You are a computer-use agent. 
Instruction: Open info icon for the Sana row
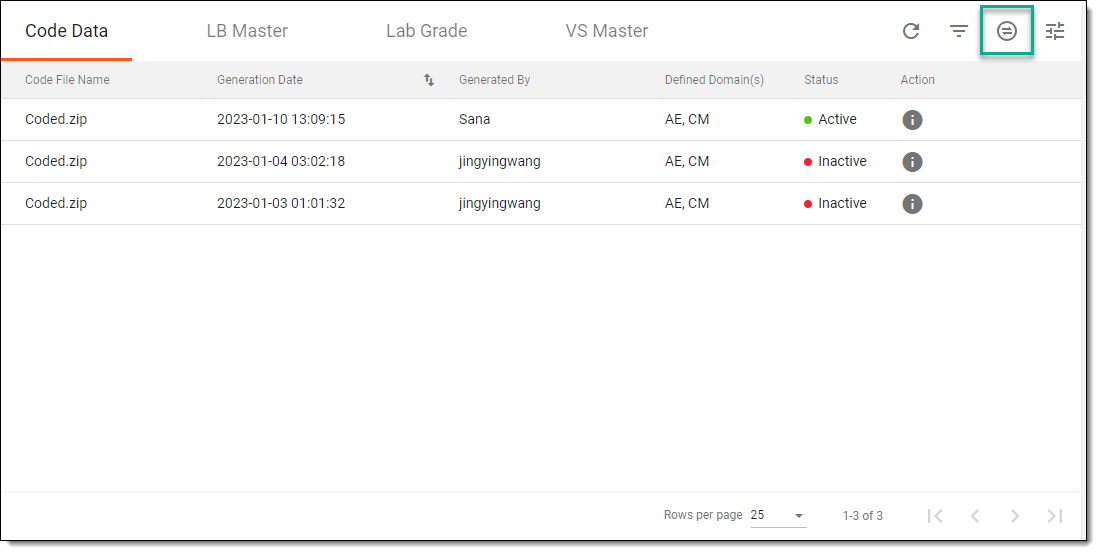coord(912,120)
